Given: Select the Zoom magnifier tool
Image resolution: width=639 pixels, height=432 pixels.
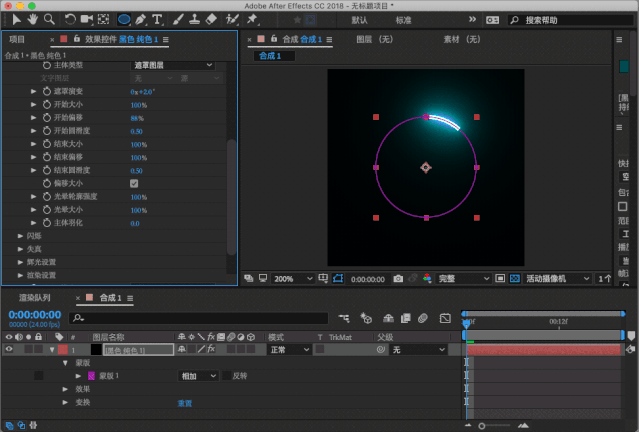Looking at the screenshot, I should point(49,19).
